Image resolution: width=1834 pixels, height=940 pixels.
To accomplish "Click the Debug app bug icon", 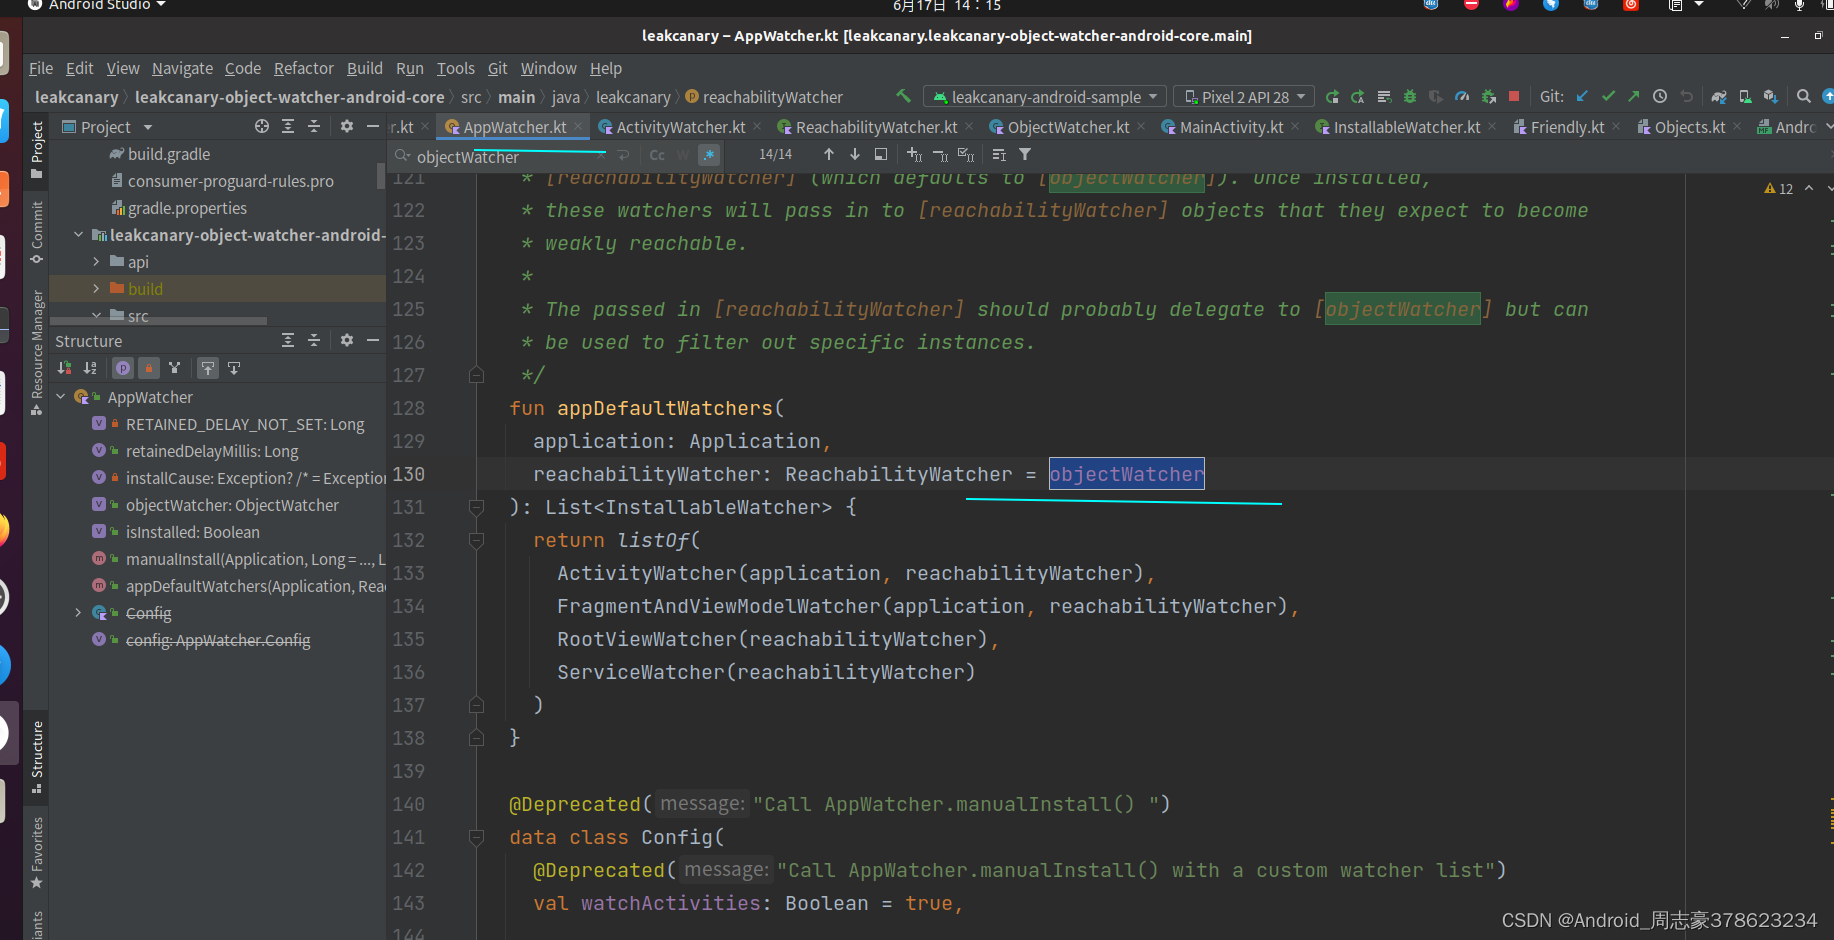I will click(1410, 97).
